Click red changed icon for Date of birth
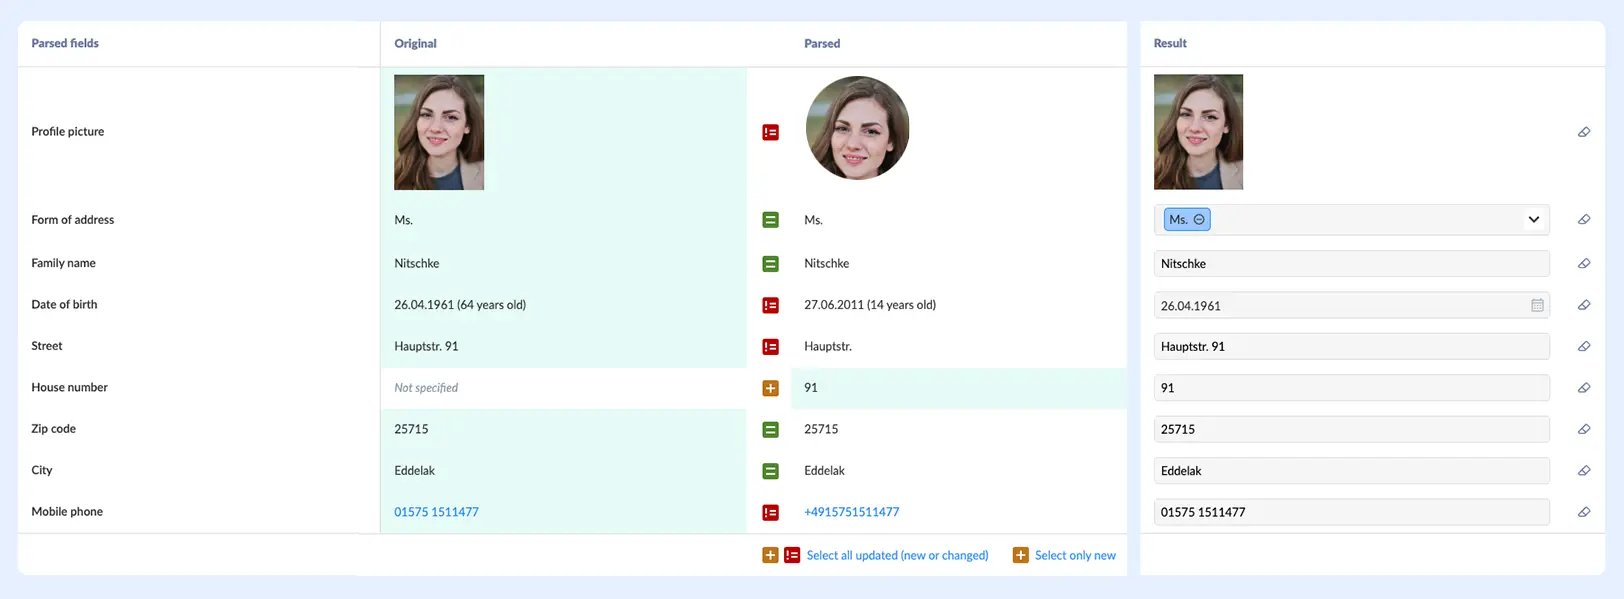Image resolution: width=1624 pixels, height=599 pixels. pyautogui.click(x=770, y=305)
